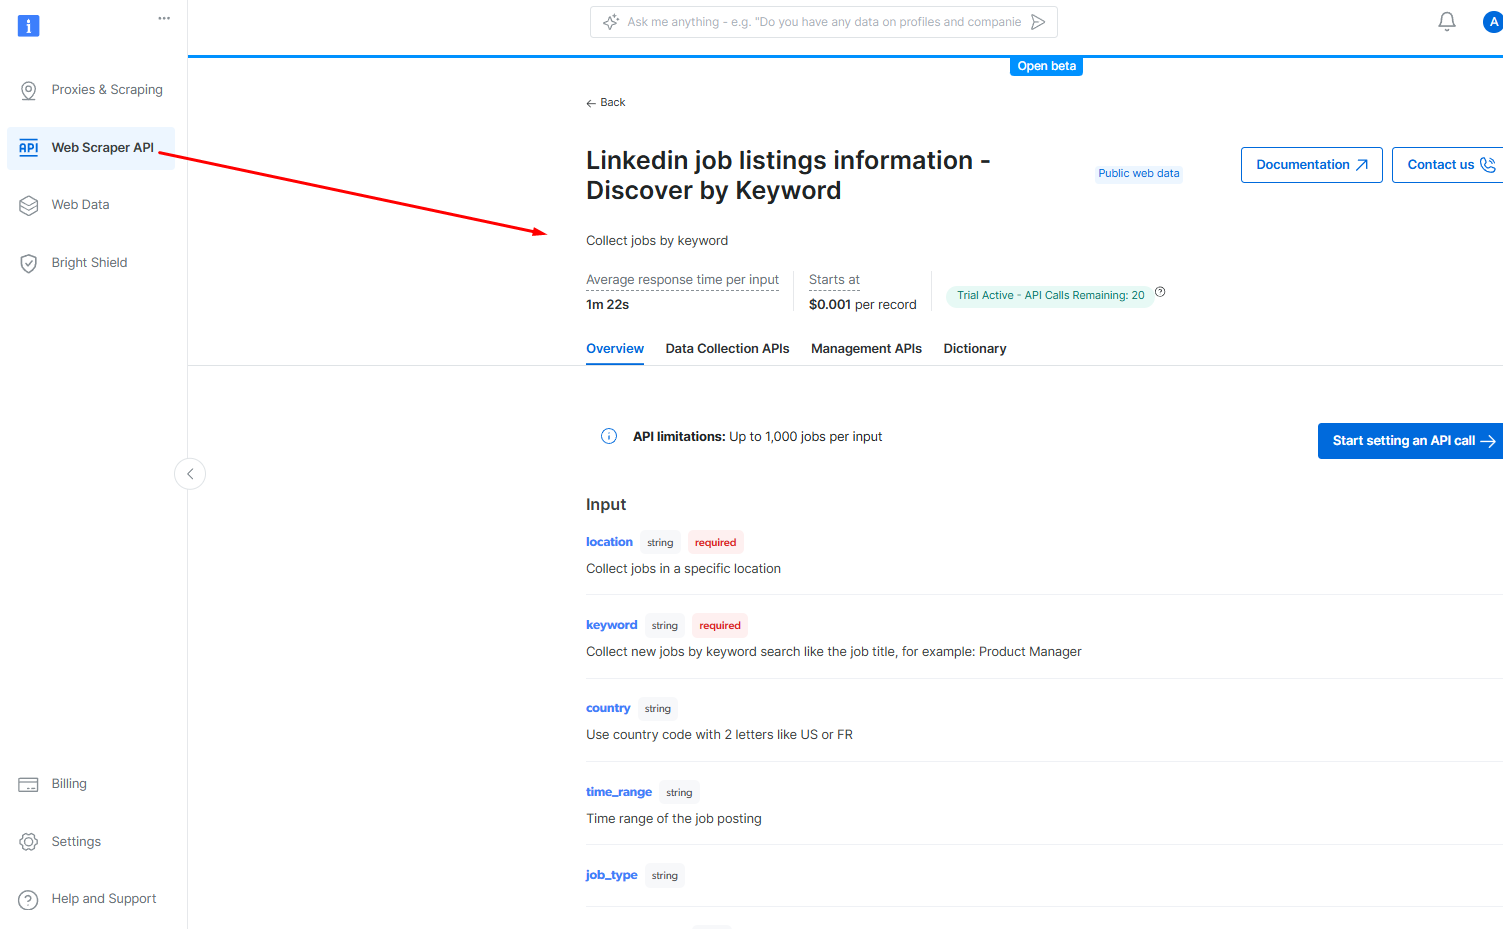Click the location input parameter name
This screenshot has height=929, width=1503.
tap(609, 542)
